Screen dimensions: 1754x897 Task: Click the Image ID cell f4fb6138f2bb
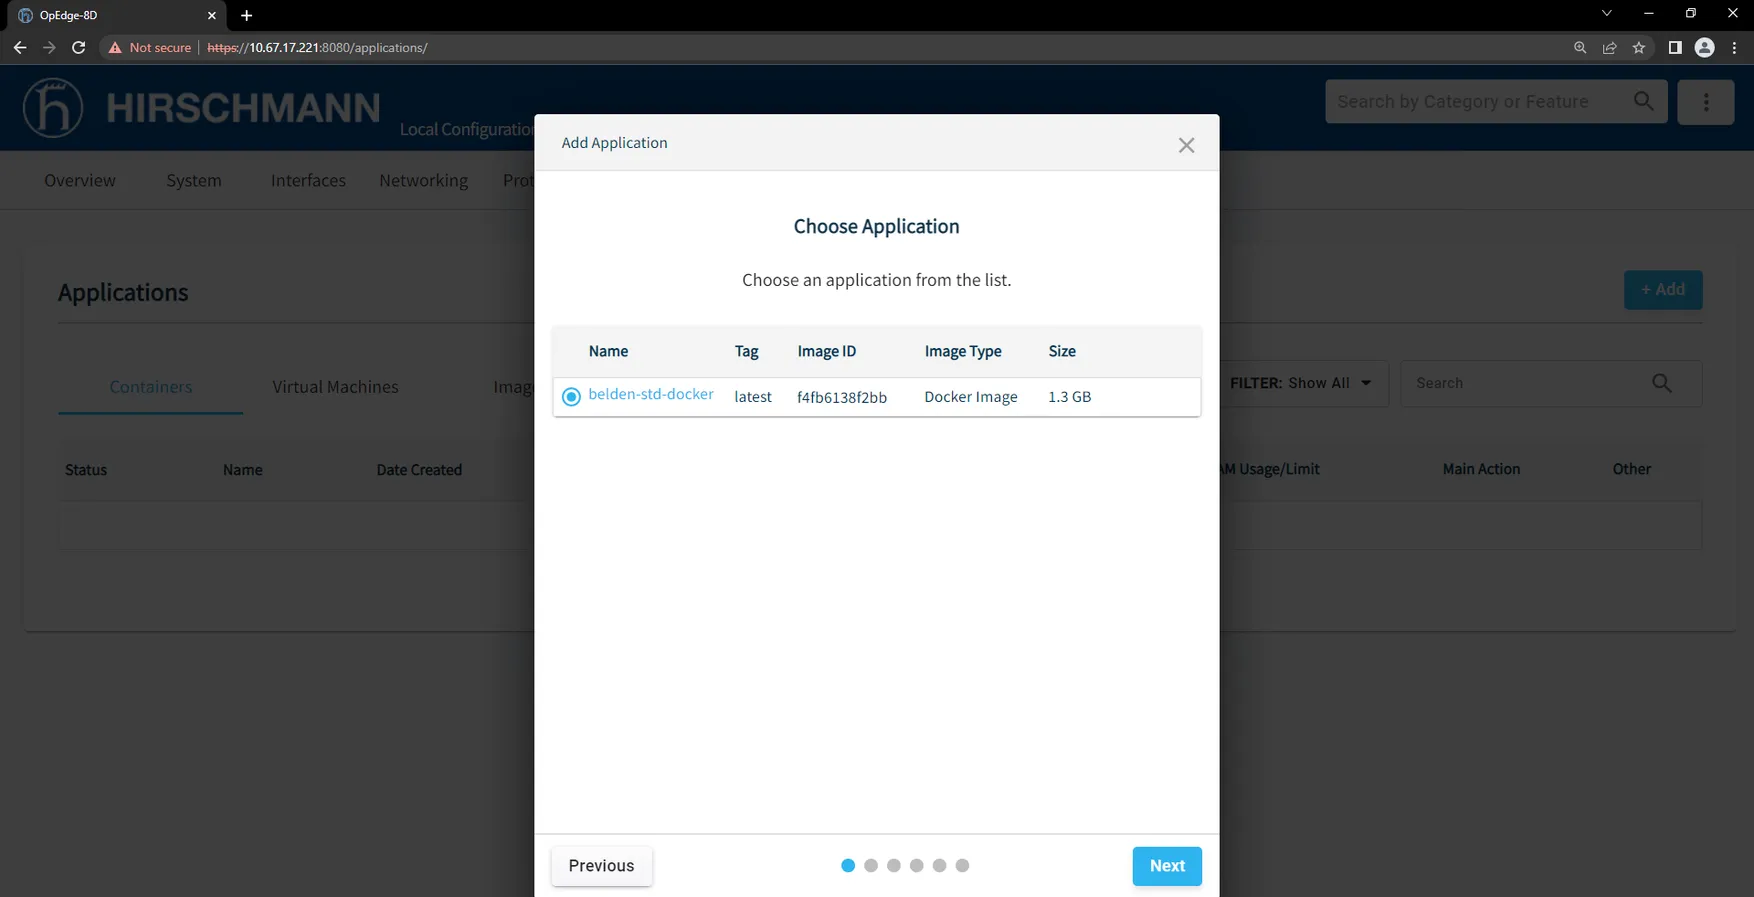[842, 397]
